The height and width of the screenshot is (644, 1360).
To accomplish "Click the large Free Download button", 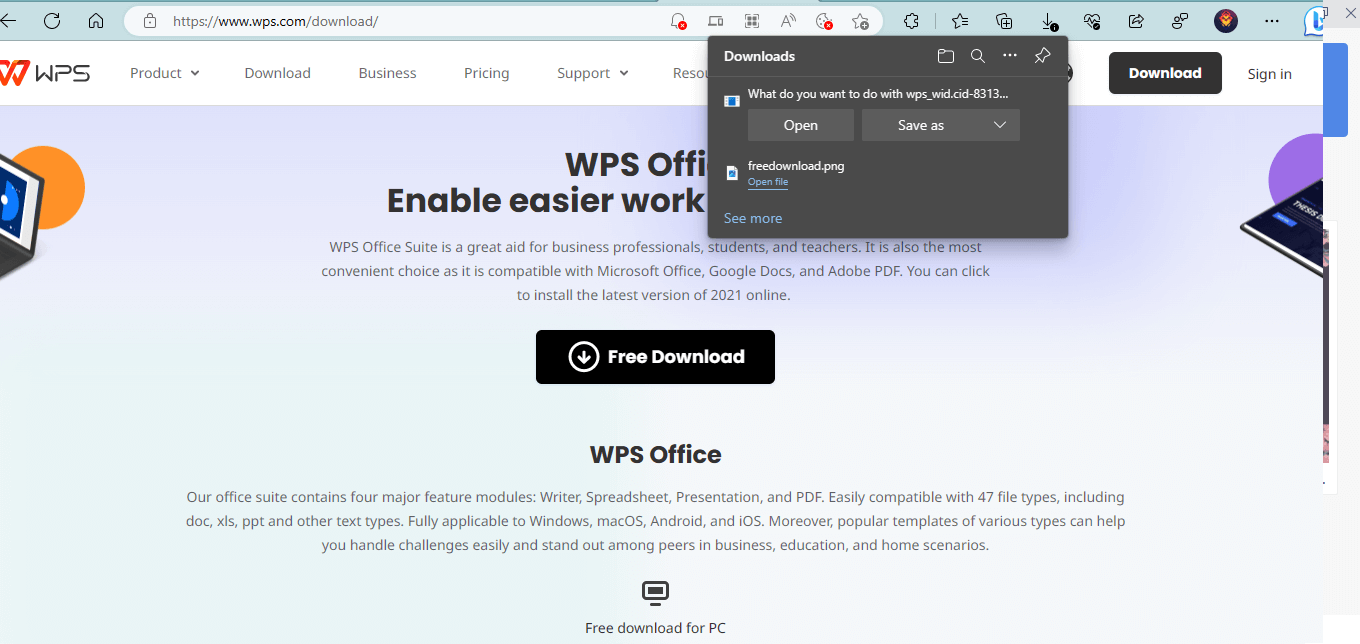I will 655,357.
